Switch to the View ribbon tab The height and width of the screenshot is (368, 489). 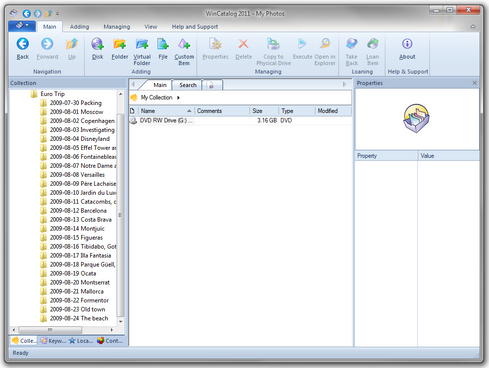click(x=150, y=27)
